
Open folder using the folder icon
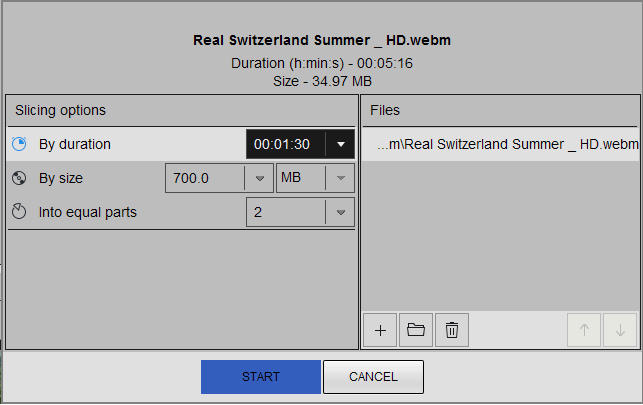pos(416,330)
